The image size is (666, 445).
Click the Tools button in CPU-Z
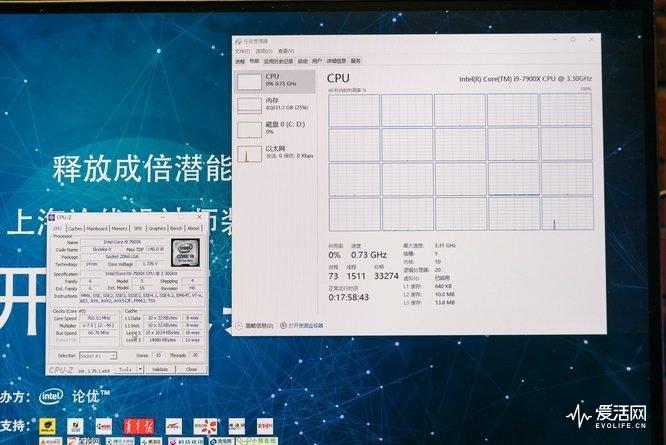[125, 369]
